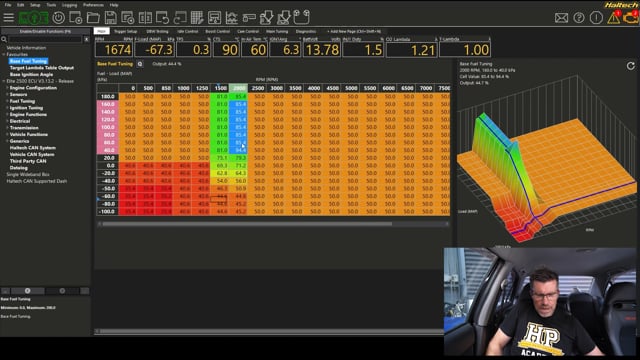Open the warning triangle notifications

coord(613,18)
